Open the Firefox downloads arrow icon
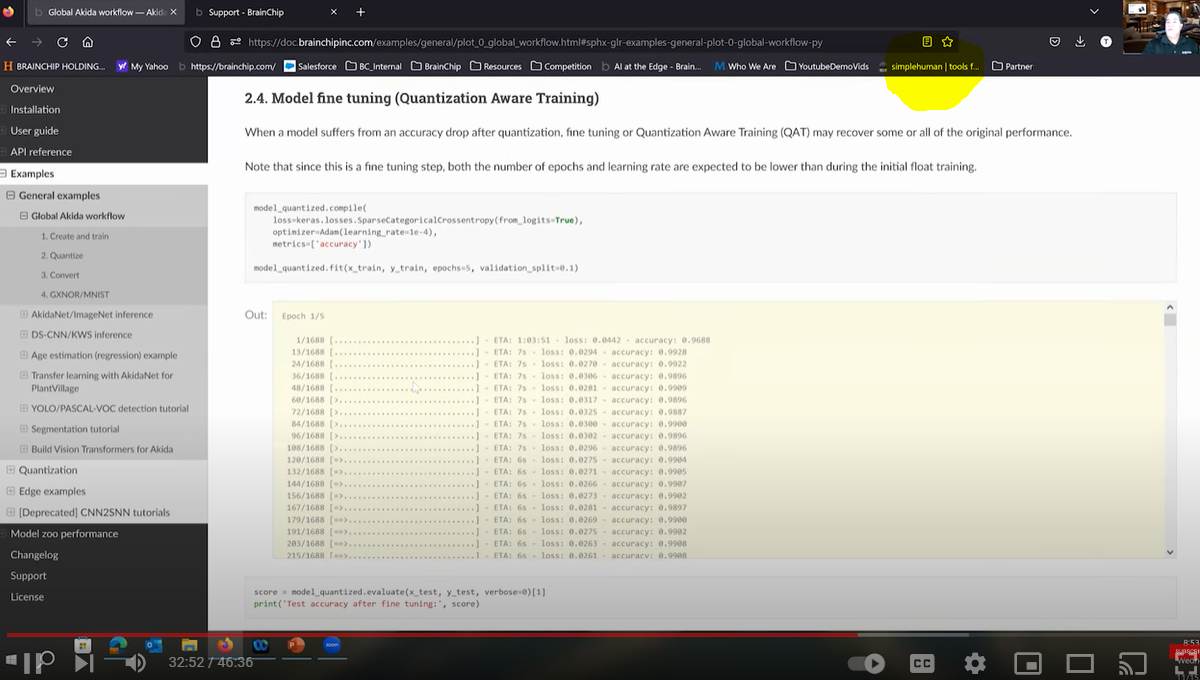 pos(1080,42)
